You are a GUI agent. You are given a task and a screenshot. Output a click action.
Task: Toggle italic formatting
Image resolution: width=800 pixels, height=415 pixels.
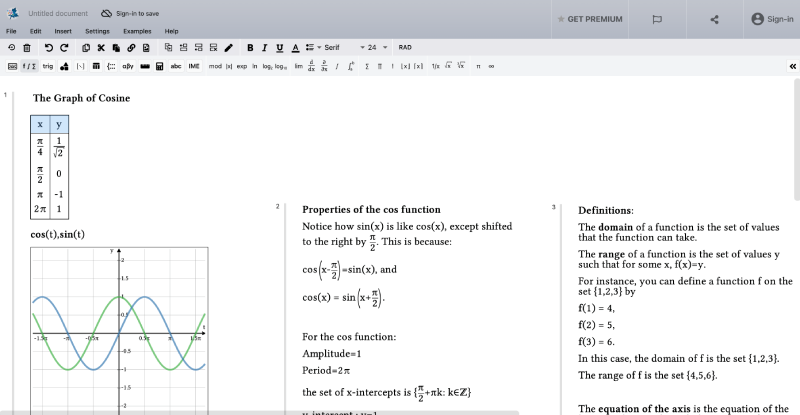[x=264, y=47]
